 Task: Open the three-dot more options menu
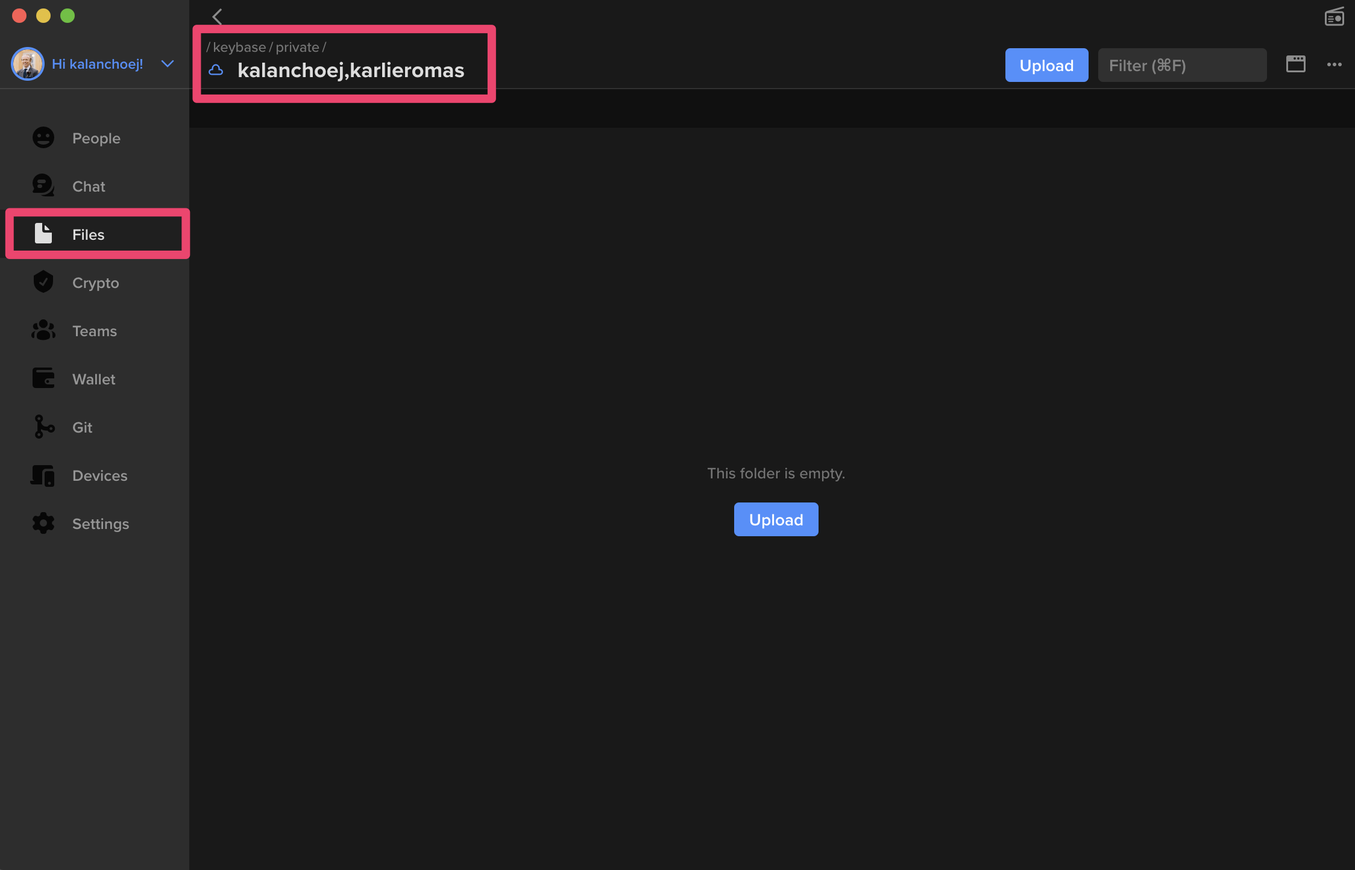(1334, 65)
